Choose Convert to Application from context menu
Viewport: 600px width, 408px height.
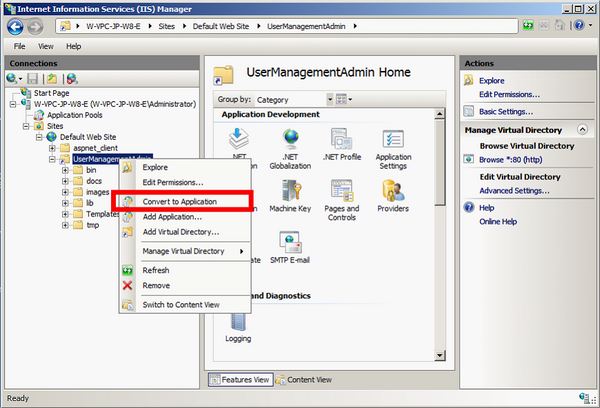pos(185,202)
